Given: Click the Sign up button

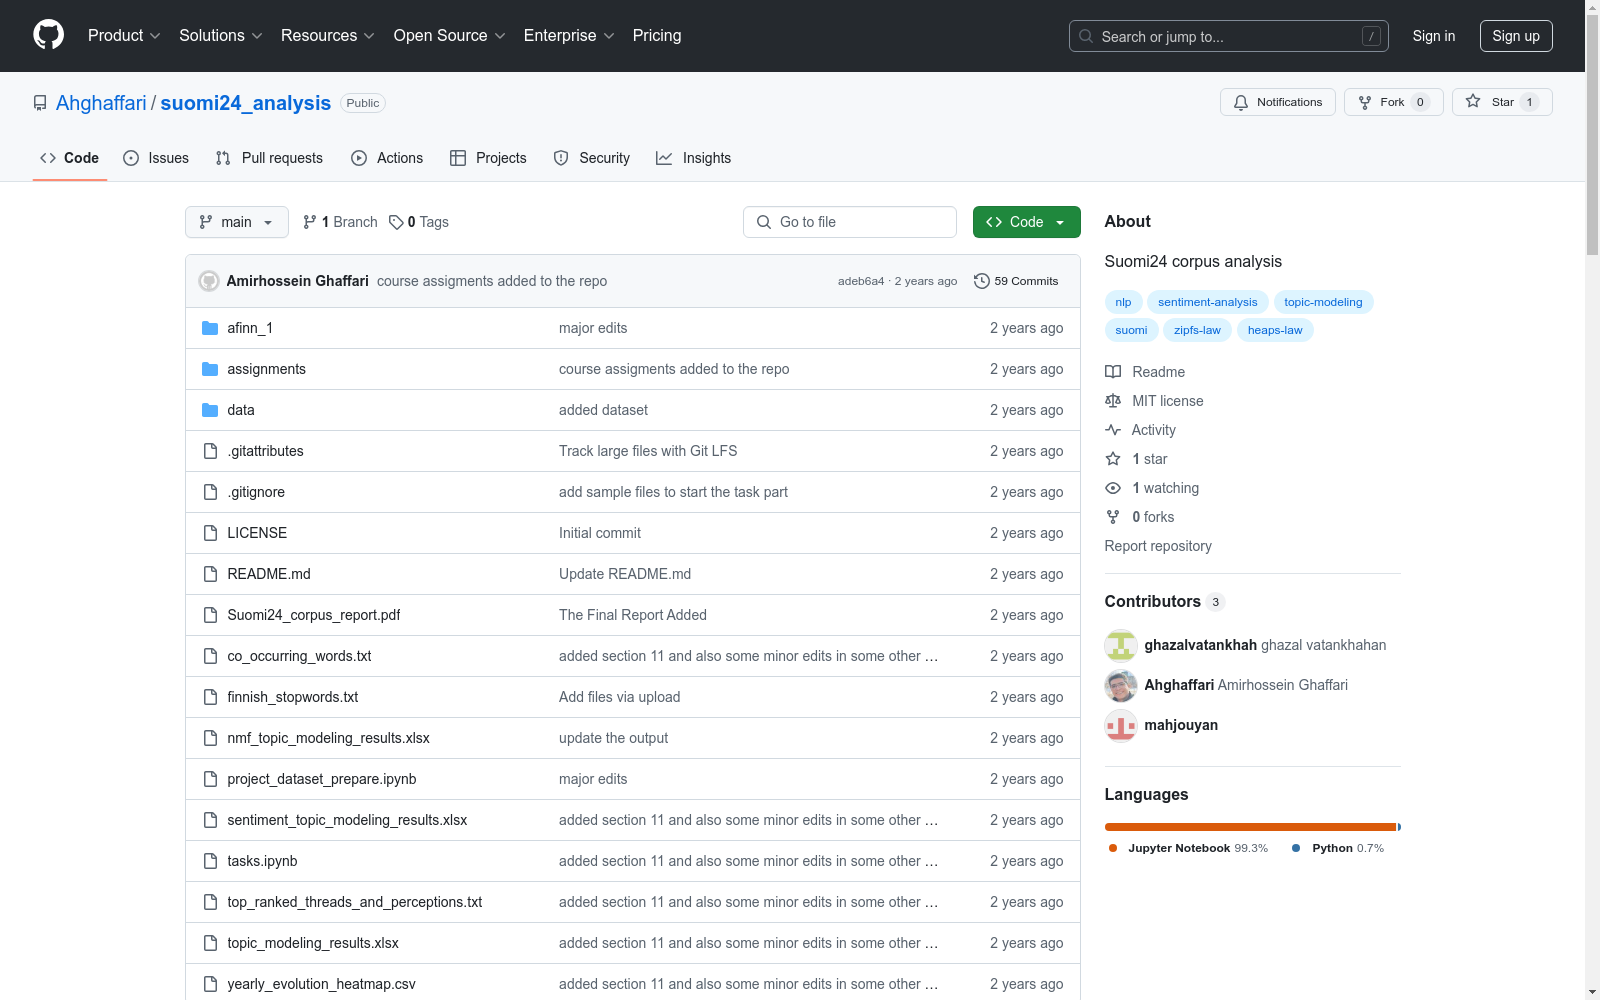Looking at the screenshot, I should point(1516,36).
